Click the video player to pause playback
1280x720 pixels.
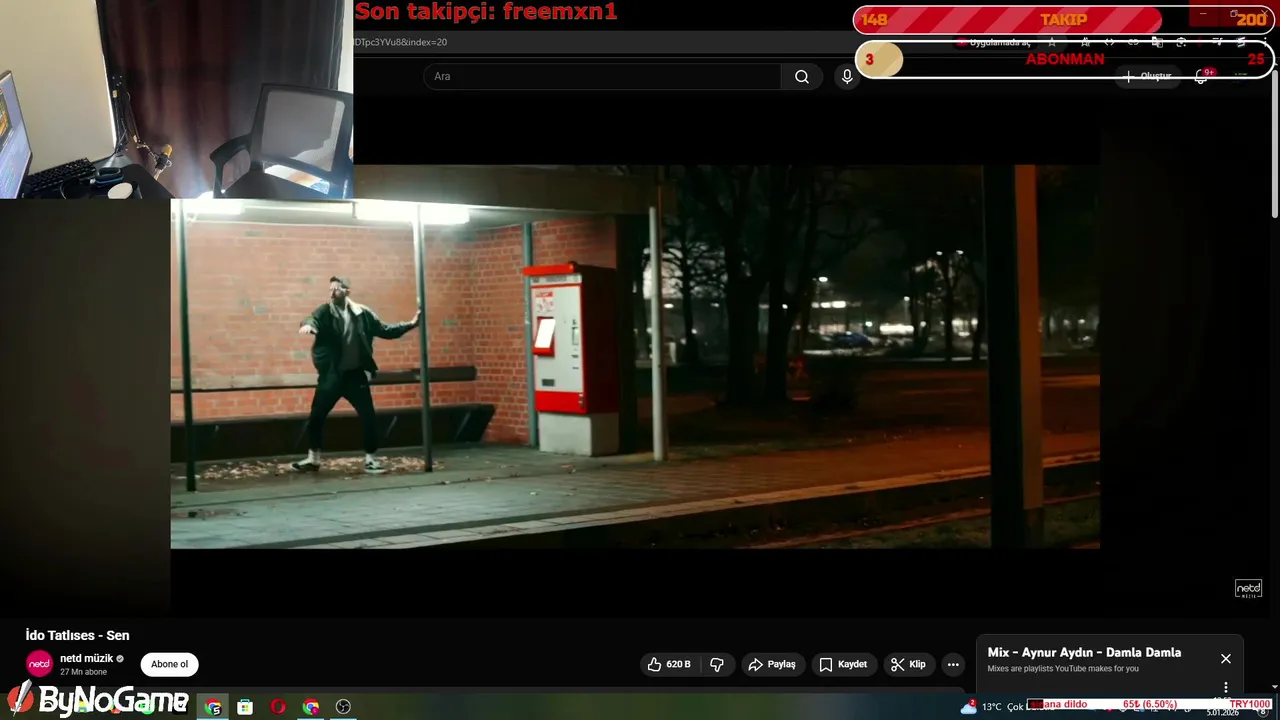pos(635,356)
